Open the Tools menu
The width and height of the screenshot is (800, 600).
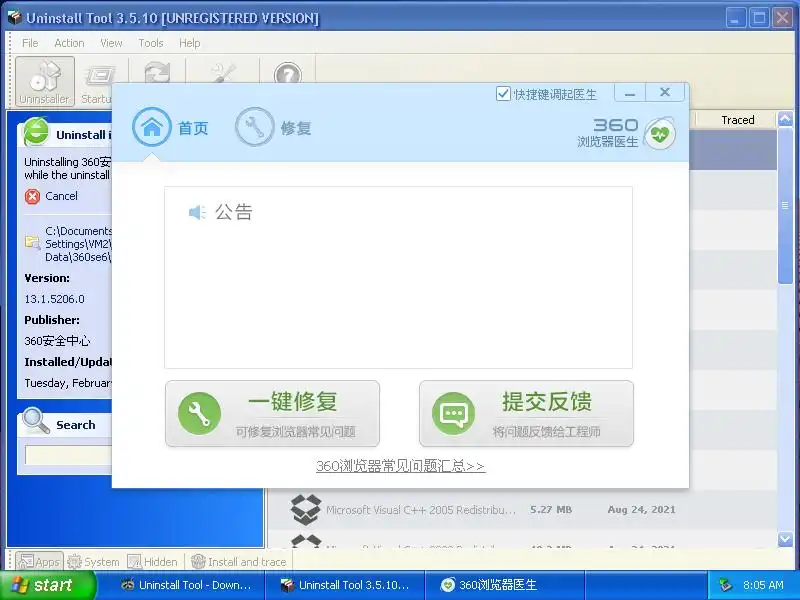151,43
